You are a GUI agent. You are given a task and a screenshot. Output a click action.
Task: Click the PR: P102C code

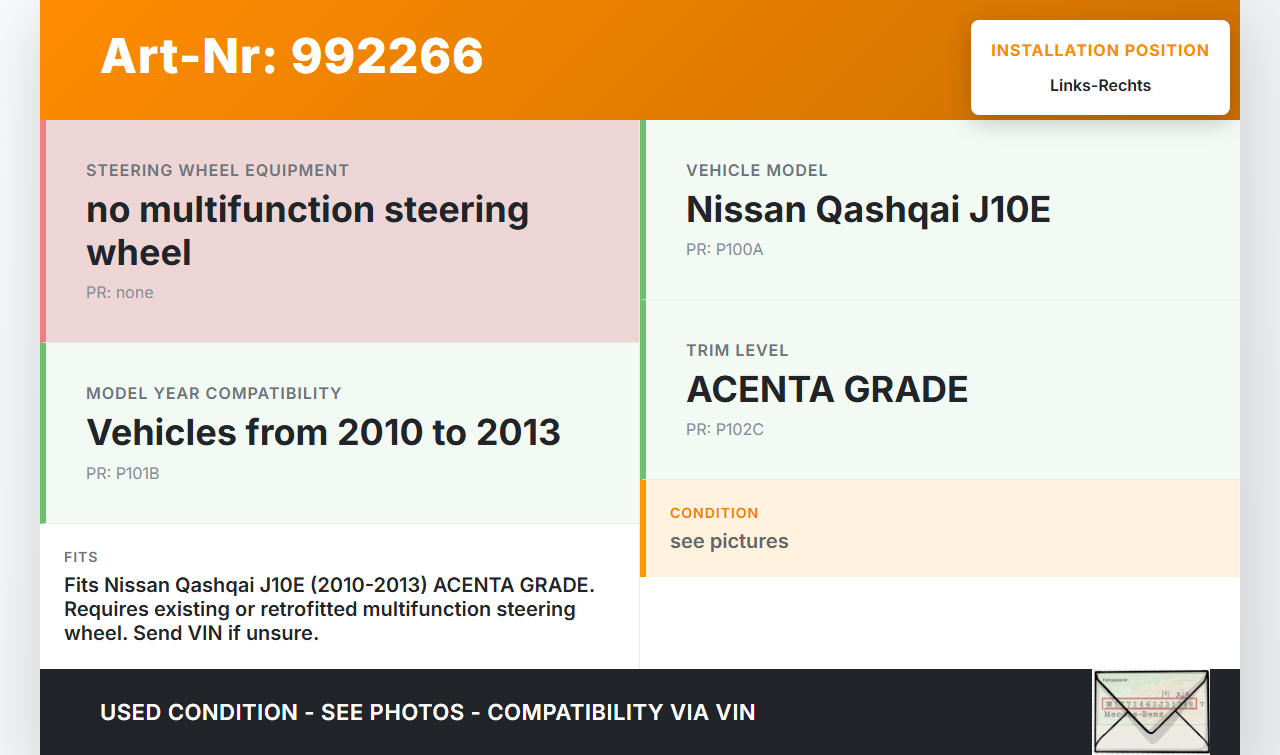725,429
